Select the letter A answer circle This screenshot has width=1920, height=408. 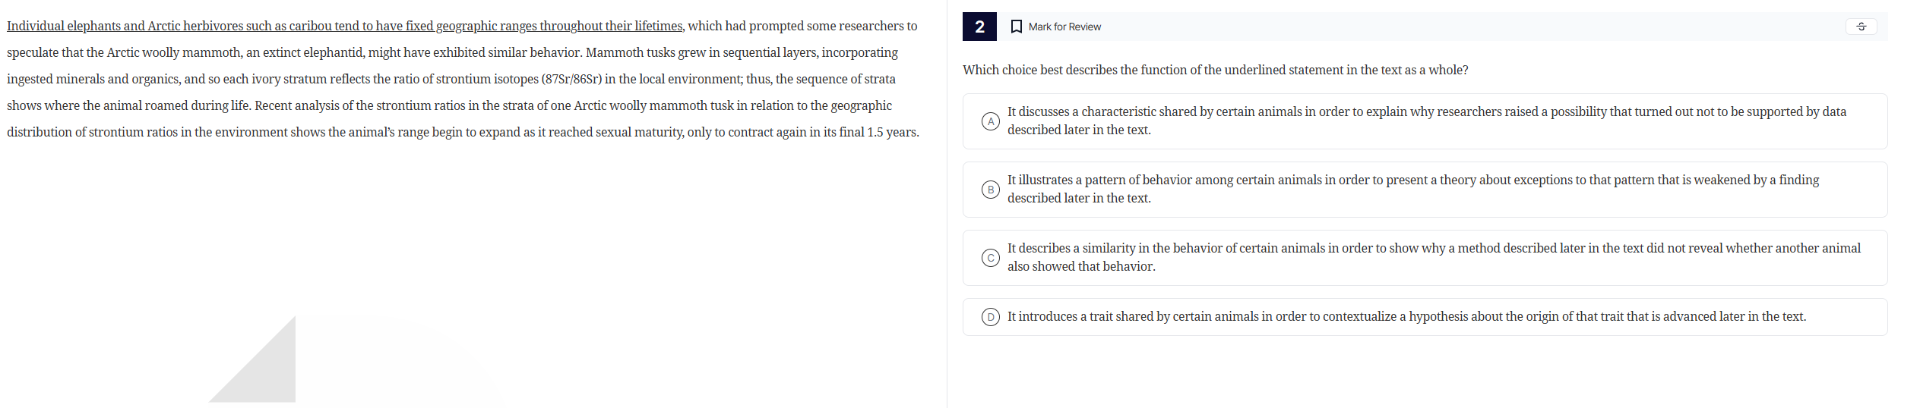click(990, 121)
